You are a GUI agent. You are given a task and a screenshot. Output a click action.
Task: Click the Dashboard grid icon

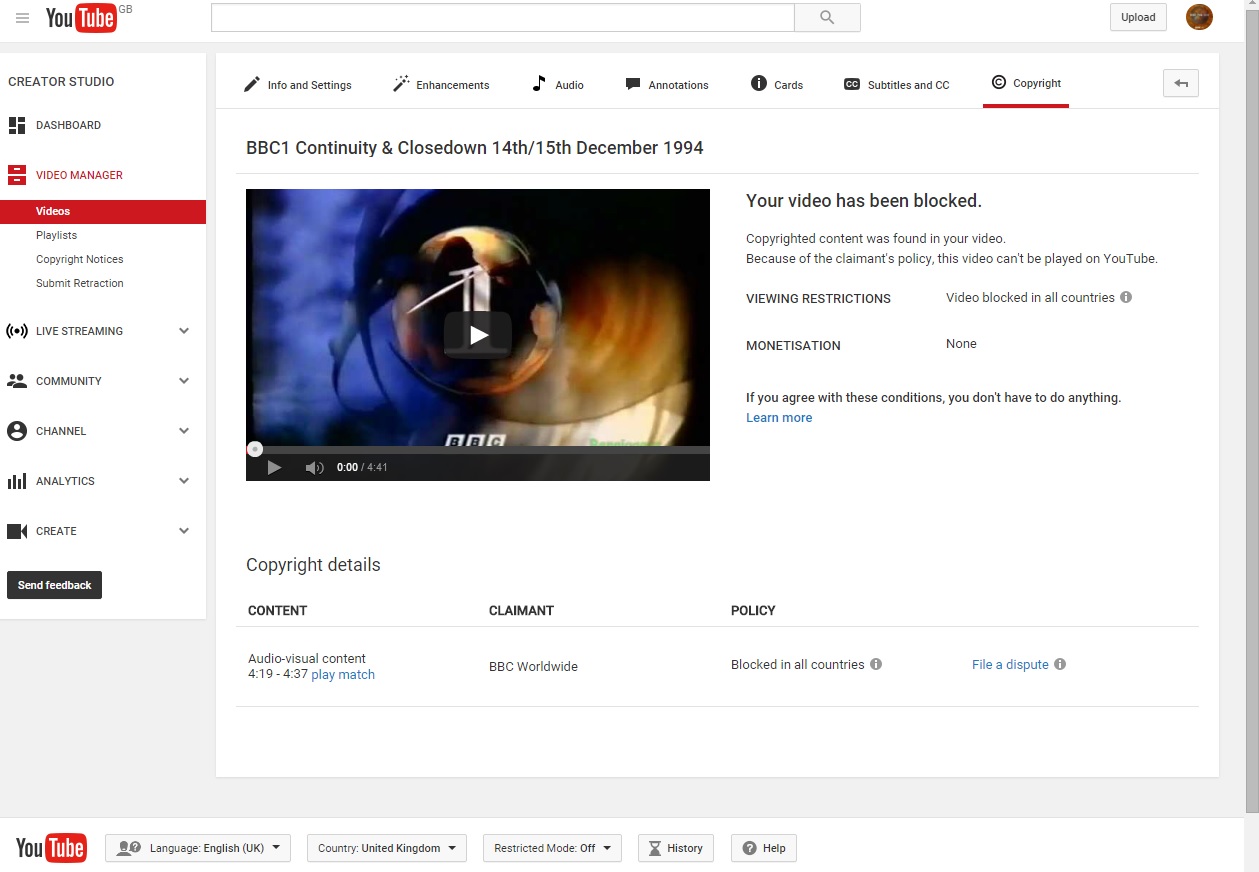[17, 125]
